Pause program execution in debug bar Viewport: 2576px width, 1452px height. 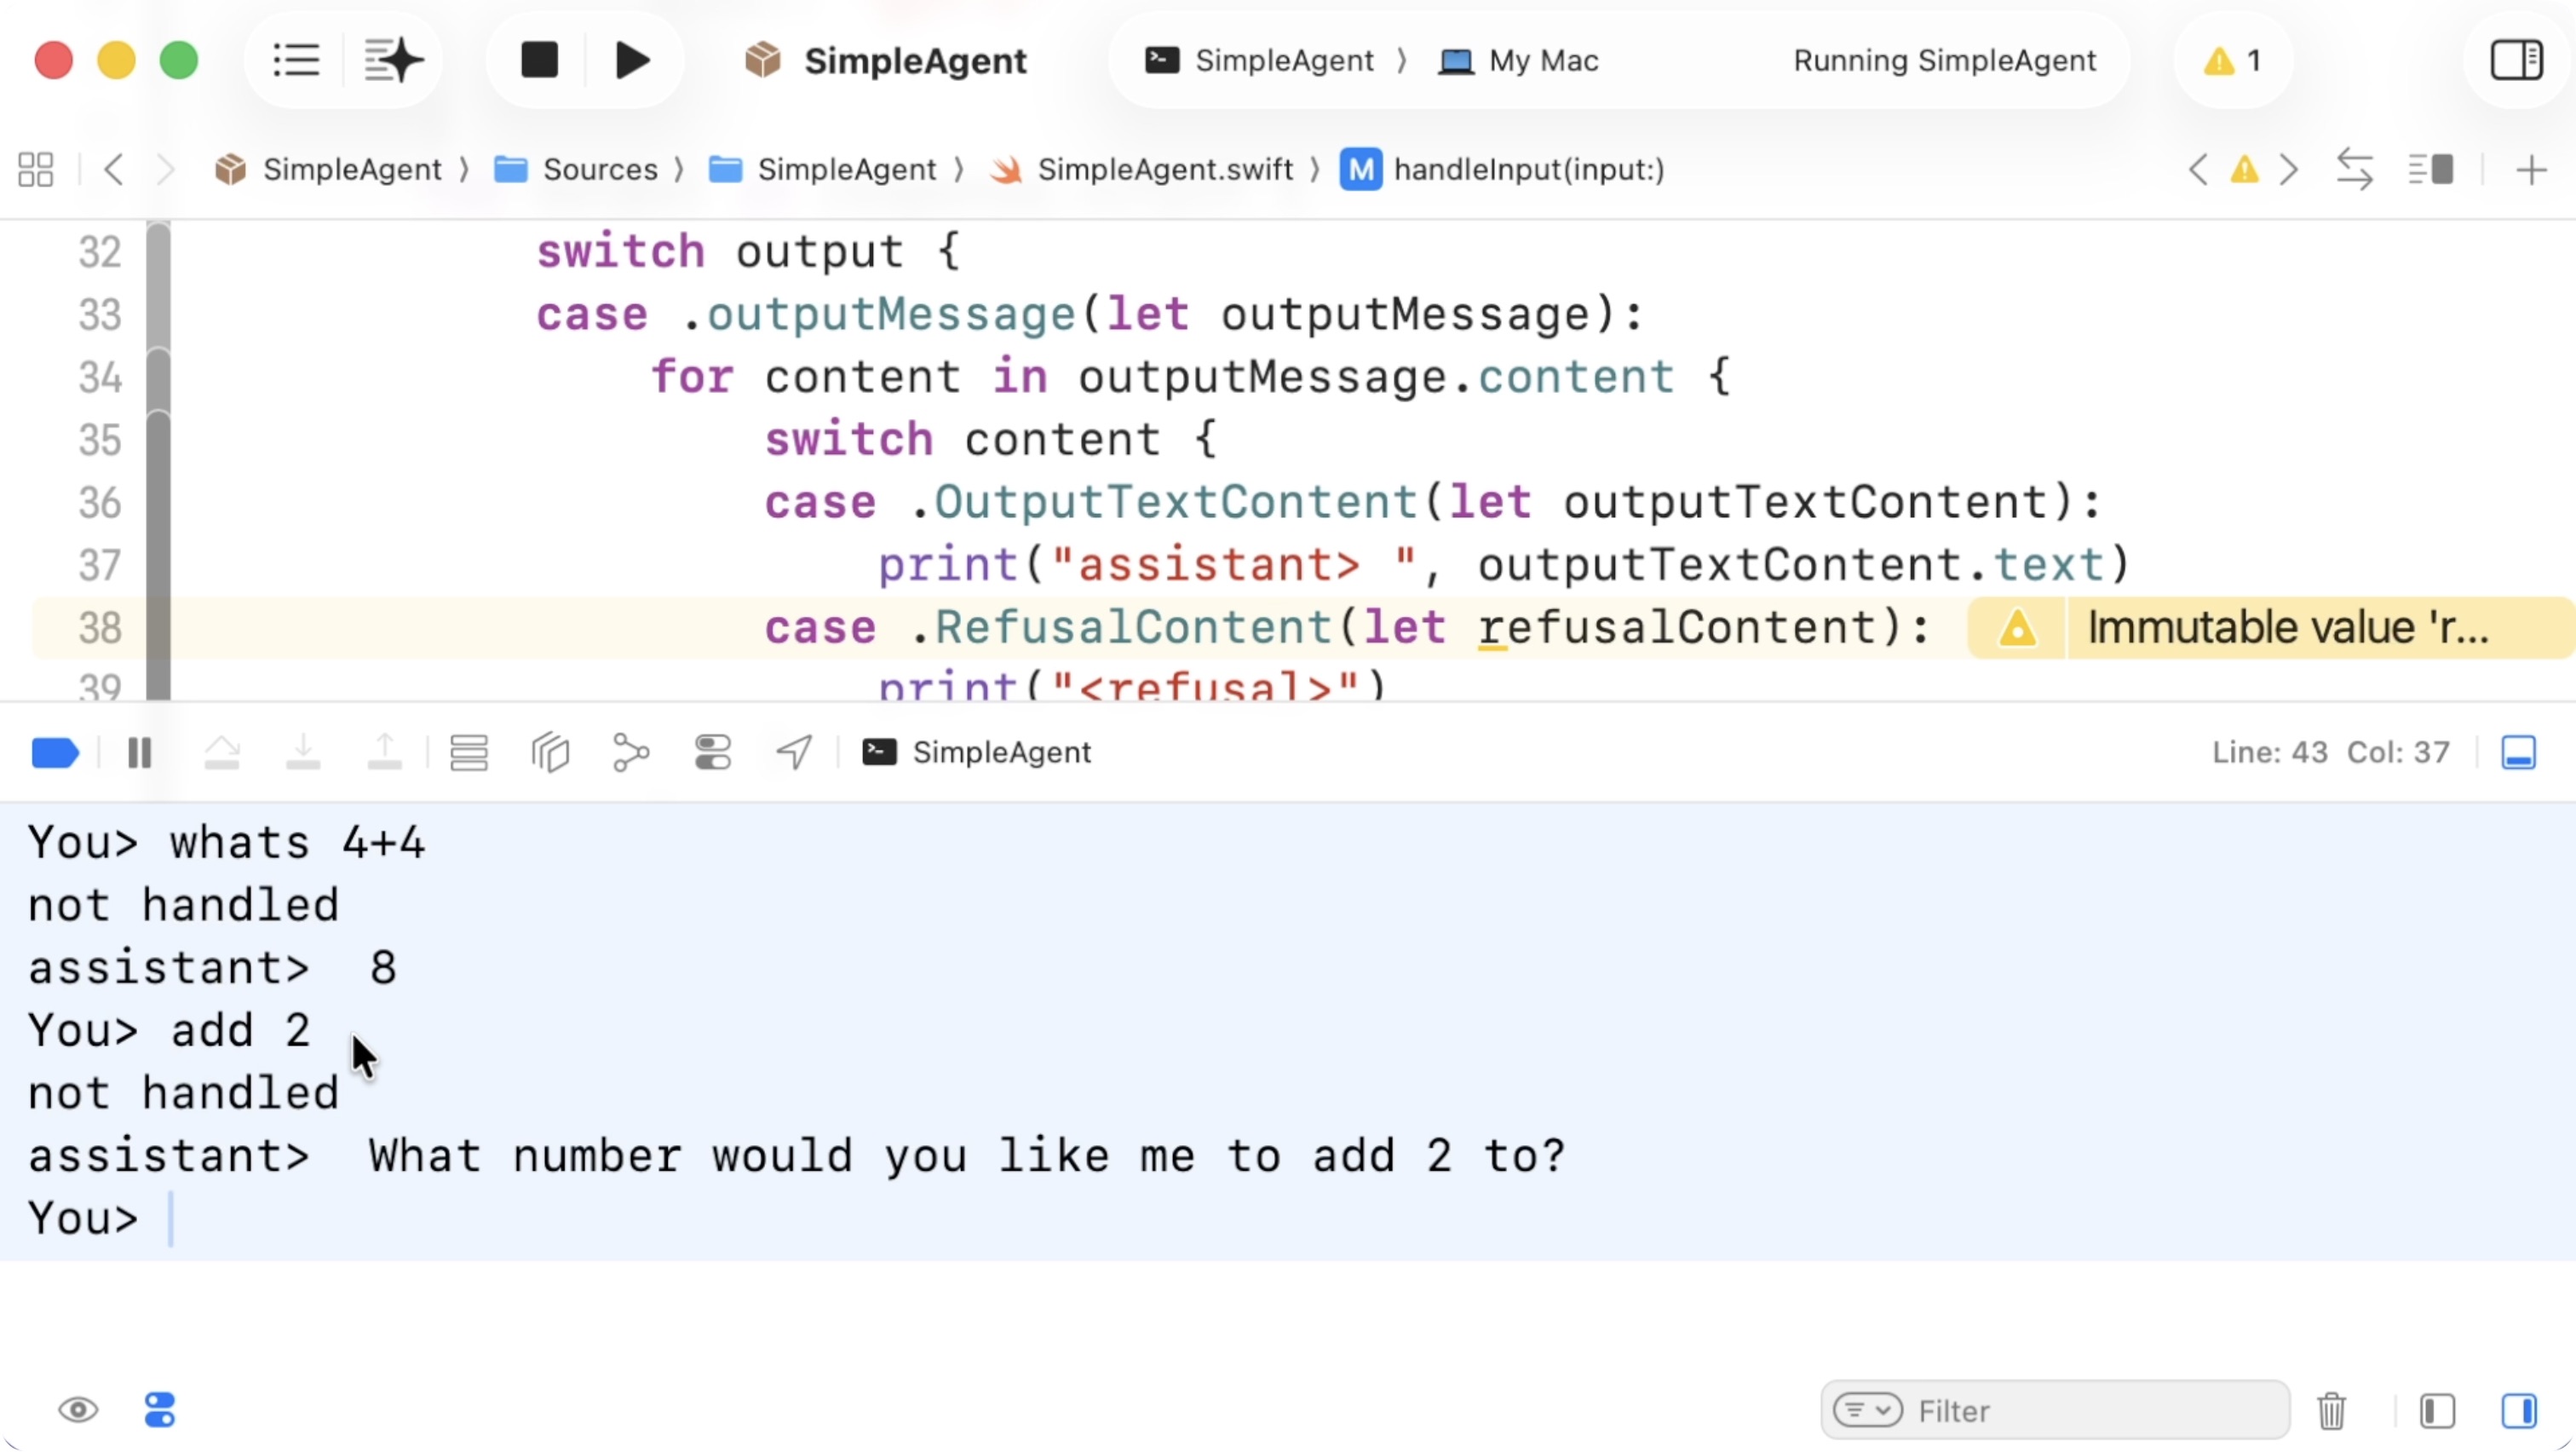click(140, 753)
